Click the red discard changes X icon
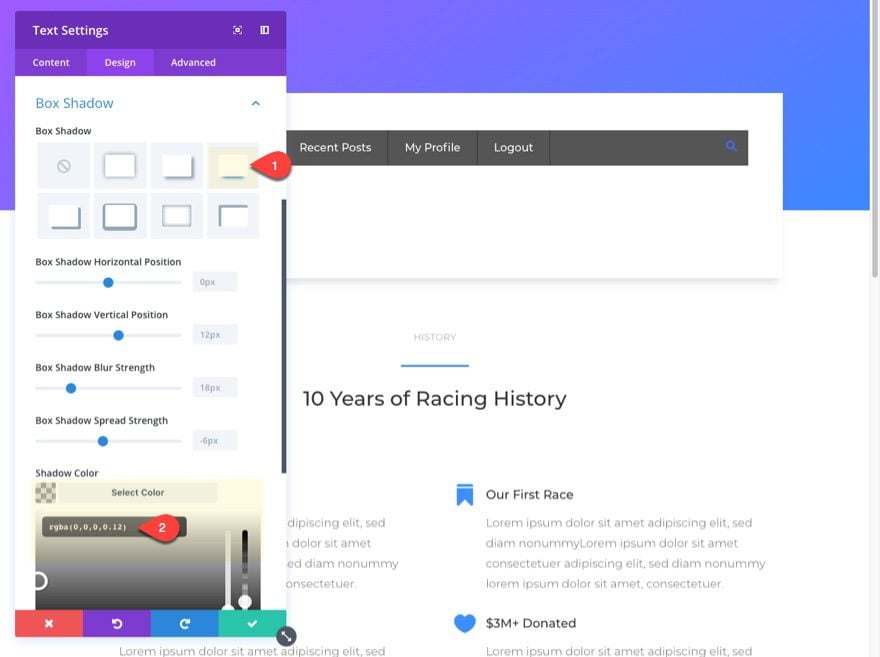The image size is (880, 657). pyautogui.click(x=49, y=623)
